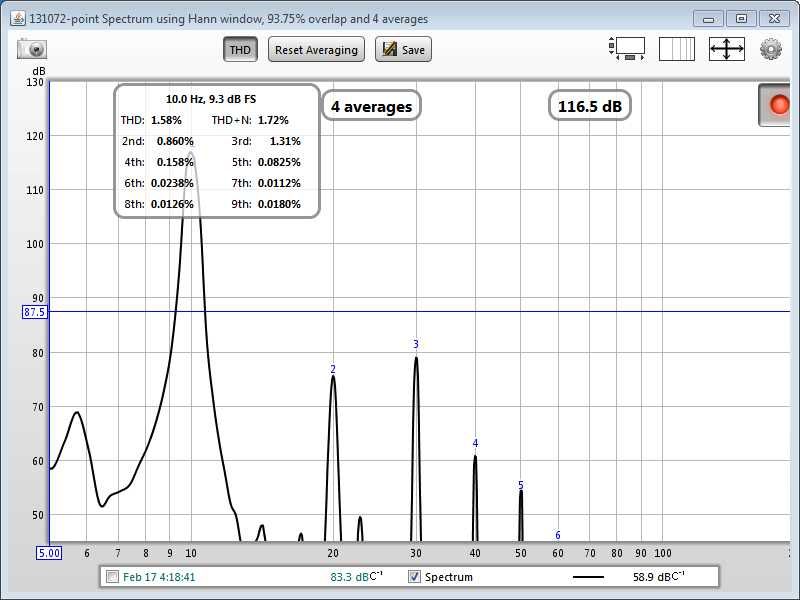
Task: Click the 58.9 dBC Spectrum legend value
Action: [x=658, y=577]
